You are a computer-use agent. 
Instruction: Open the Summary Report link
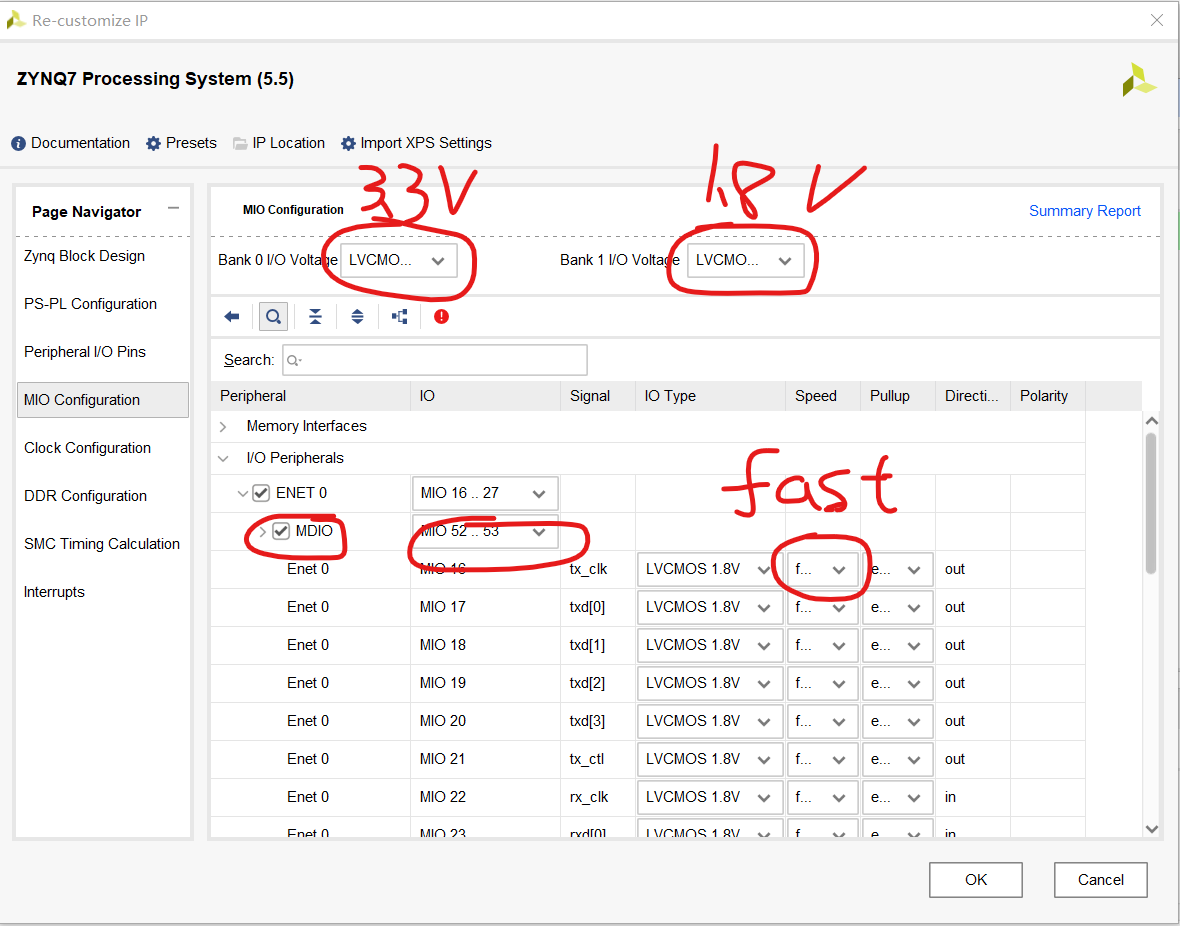click(1084, 212)
